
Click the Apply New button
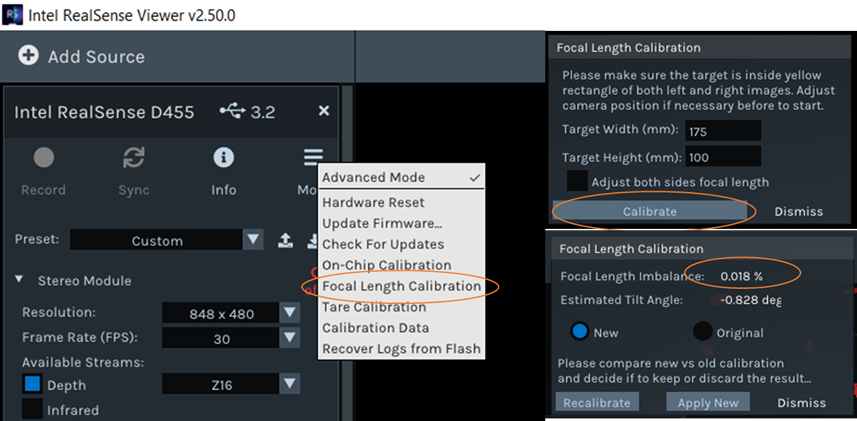707,402
